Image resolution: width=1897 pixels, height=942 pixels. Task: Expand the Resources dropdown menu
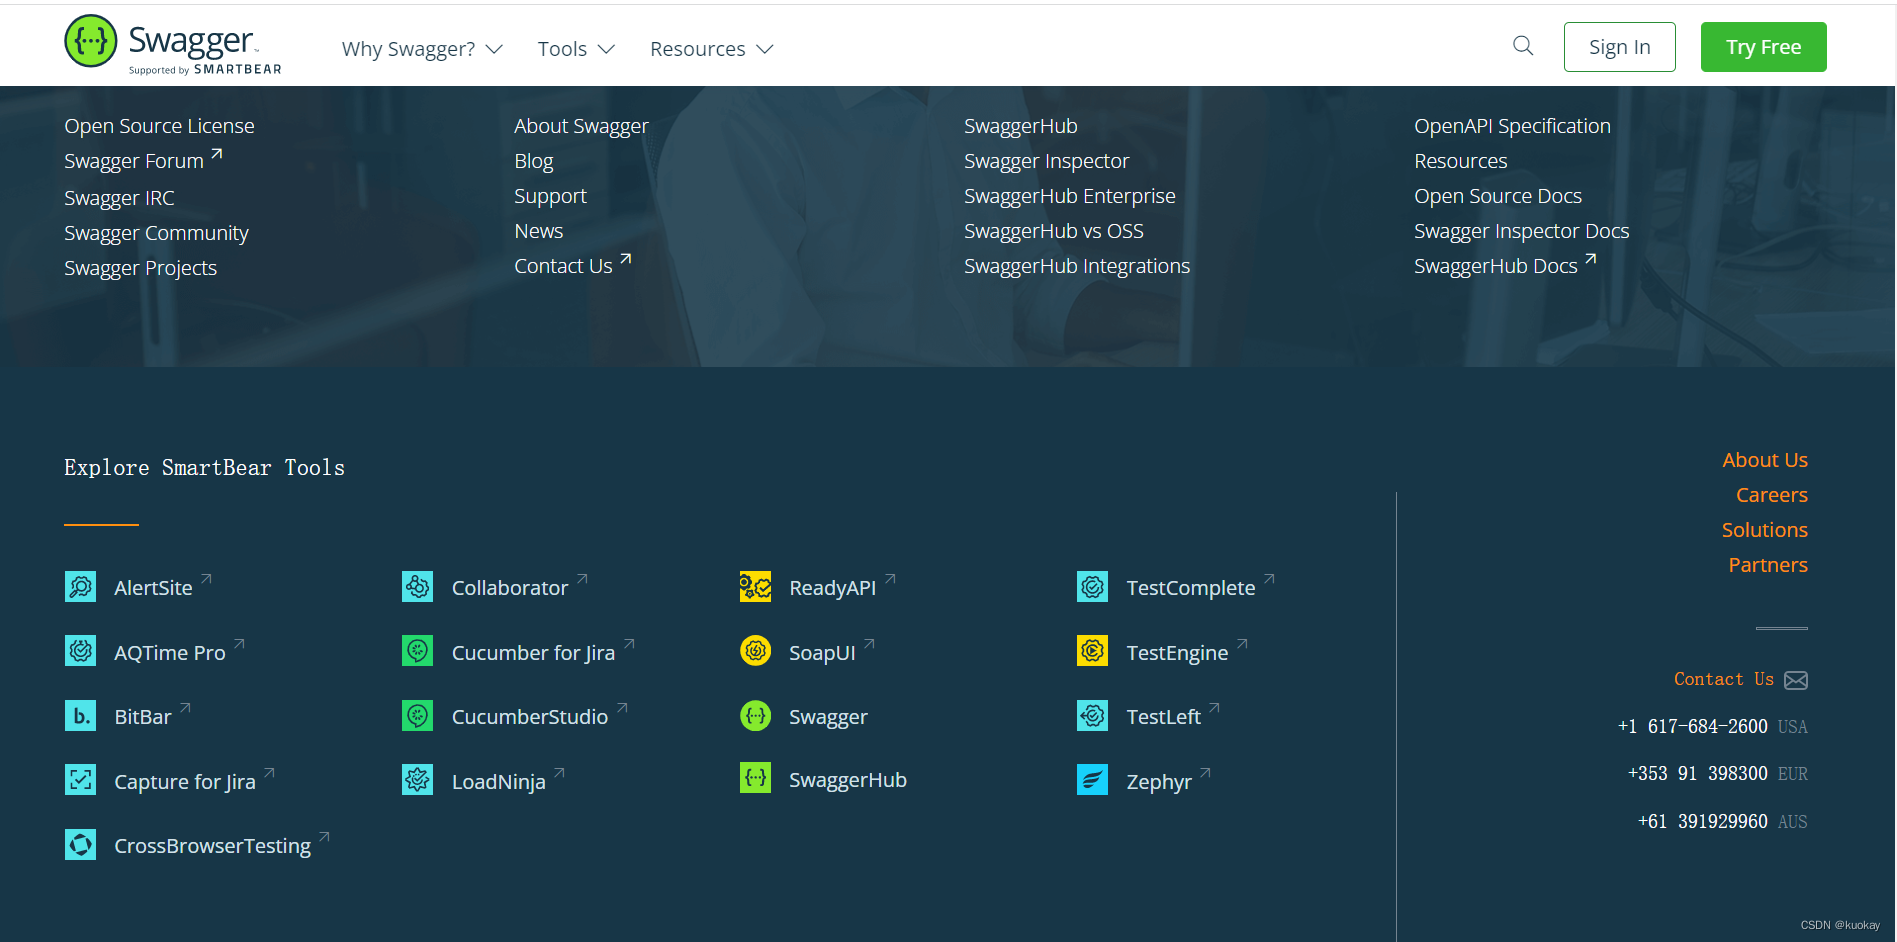tap(711, 49)
